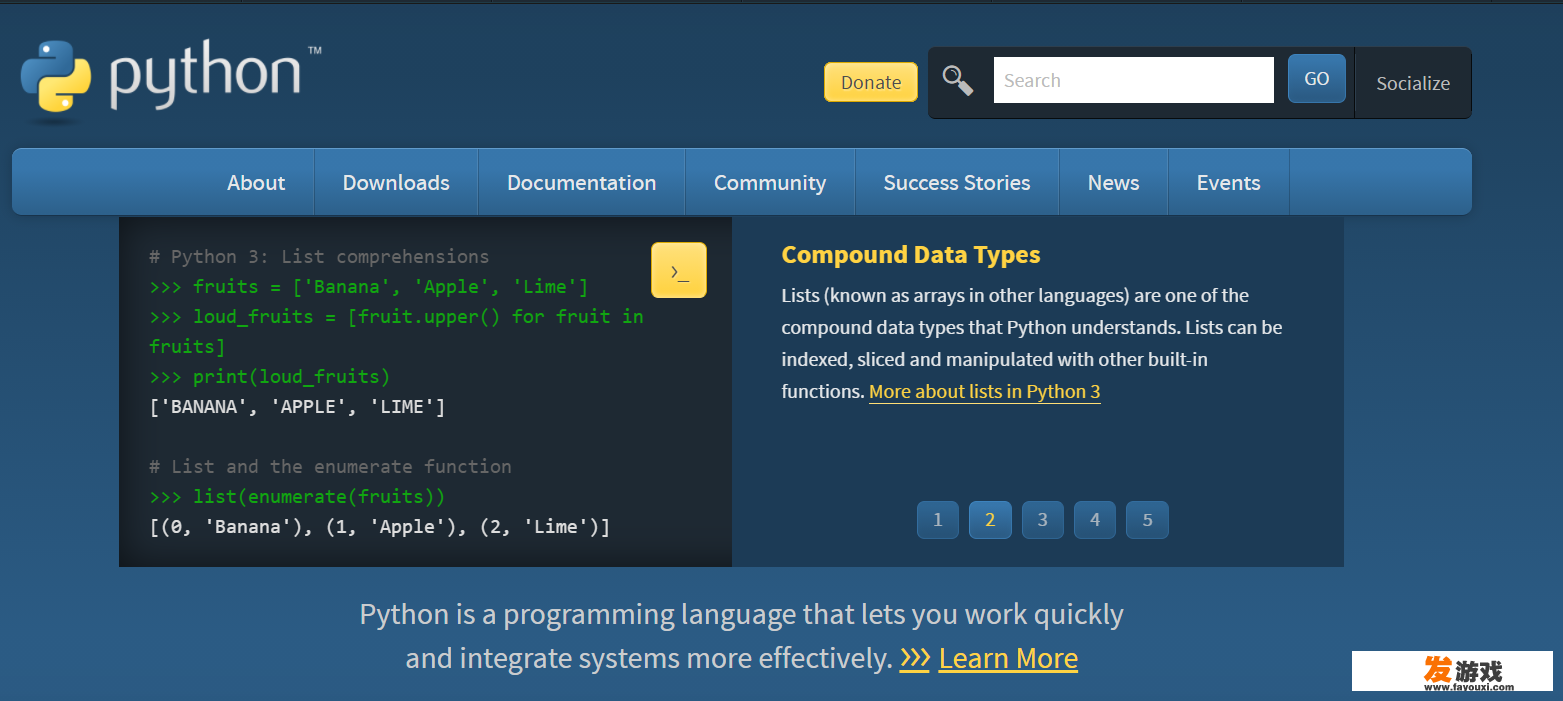This screenshot has height=701, width=1563.
Task: Open the Downloads menu
Action: (396, 182)
